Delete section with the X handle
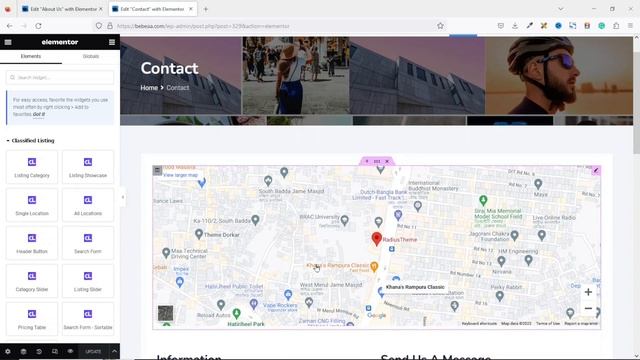This screenshot has height=360, width=640. [x=387, y=162]
